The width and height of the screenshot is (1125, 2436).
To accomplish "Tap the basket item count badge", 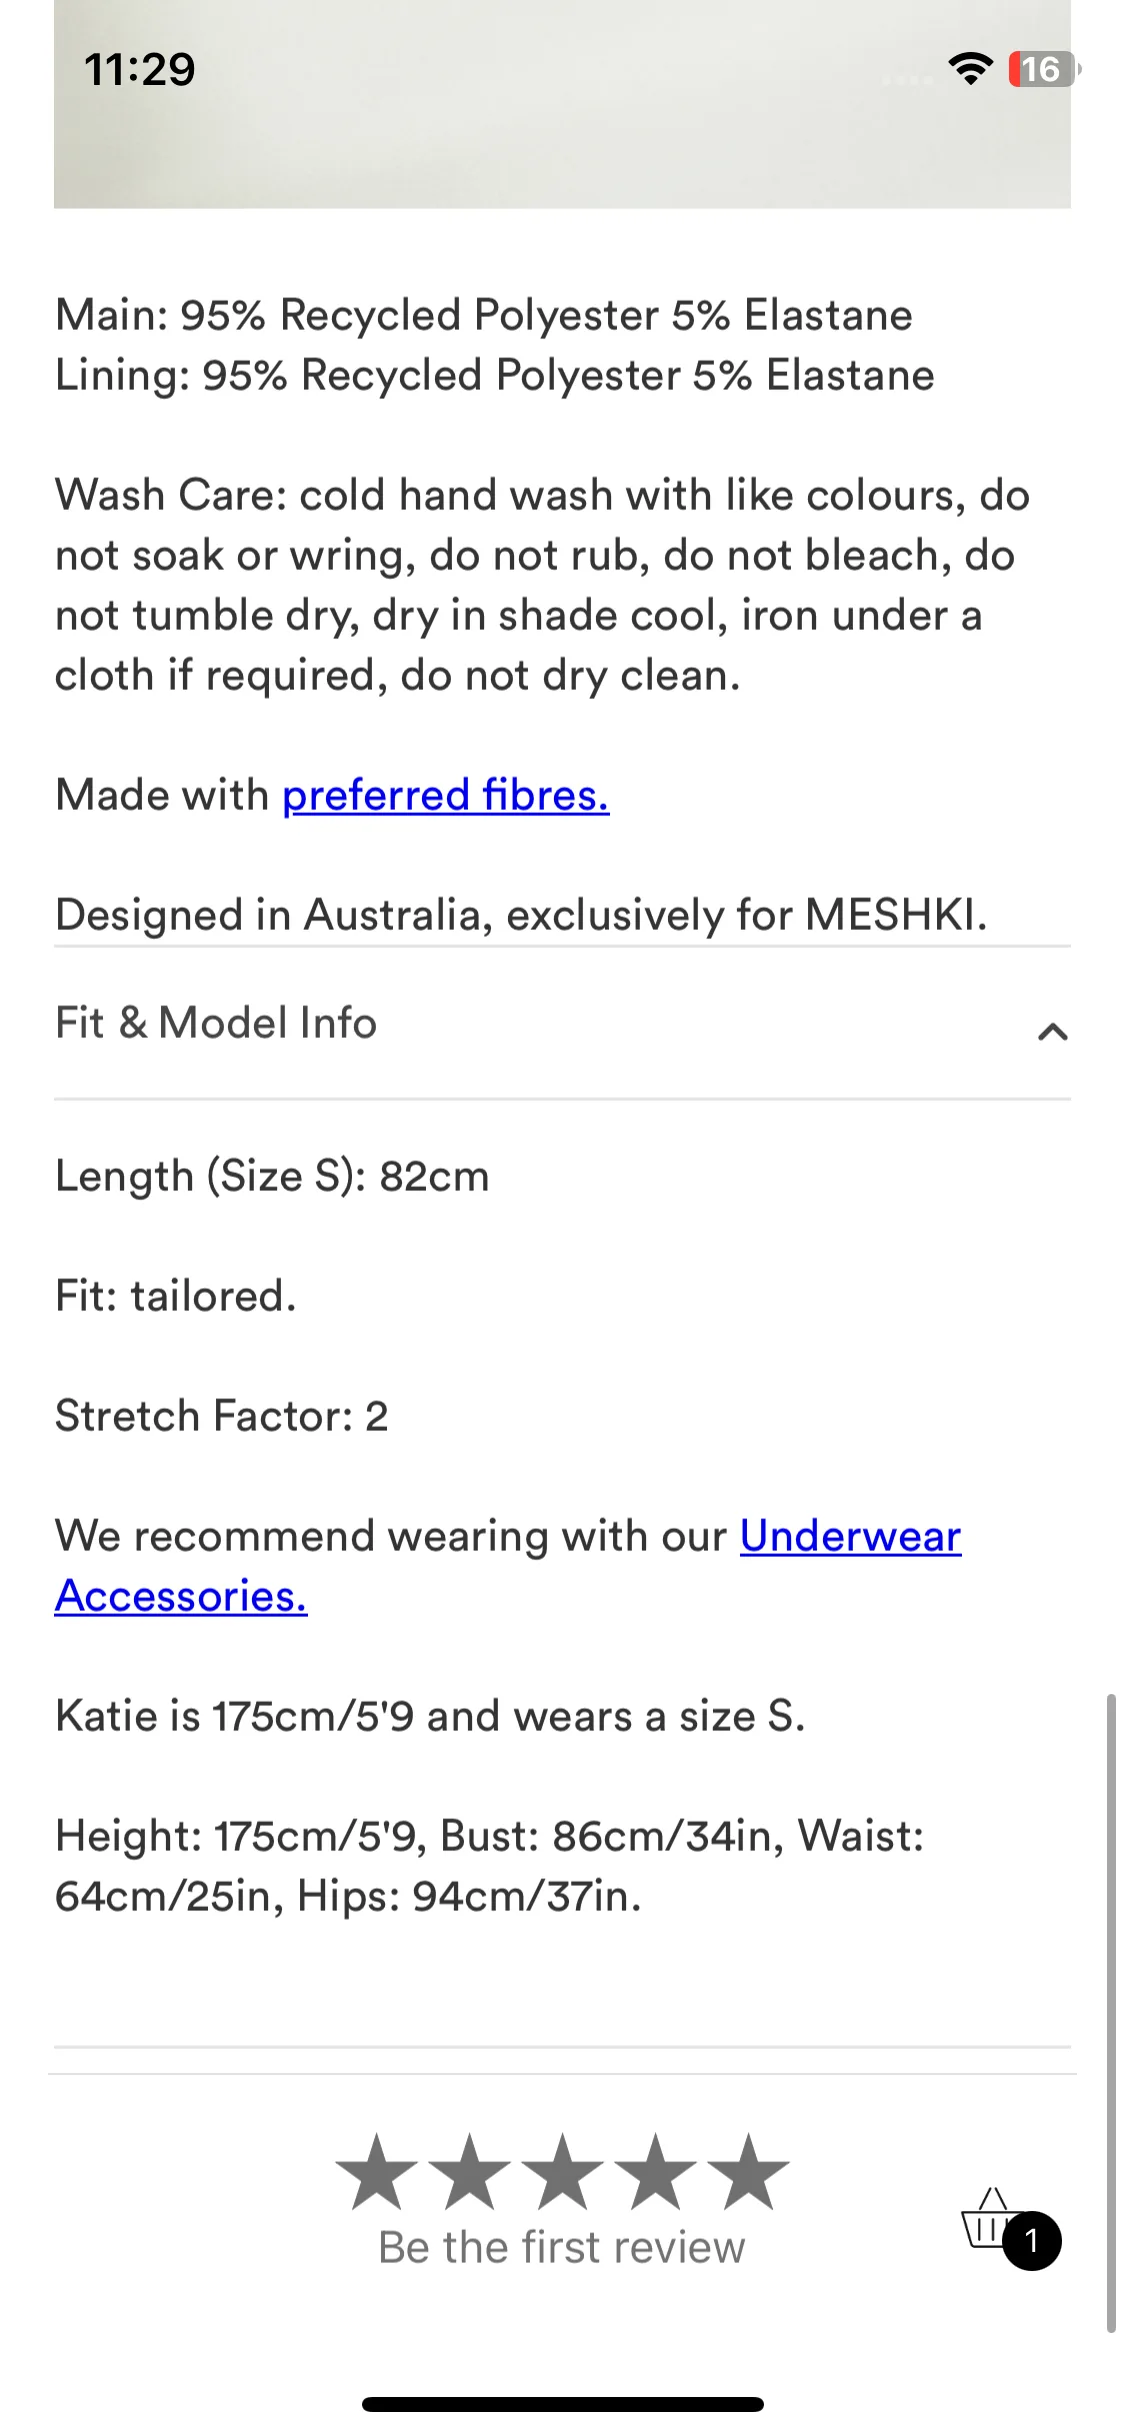I will pos(1031,2241).
